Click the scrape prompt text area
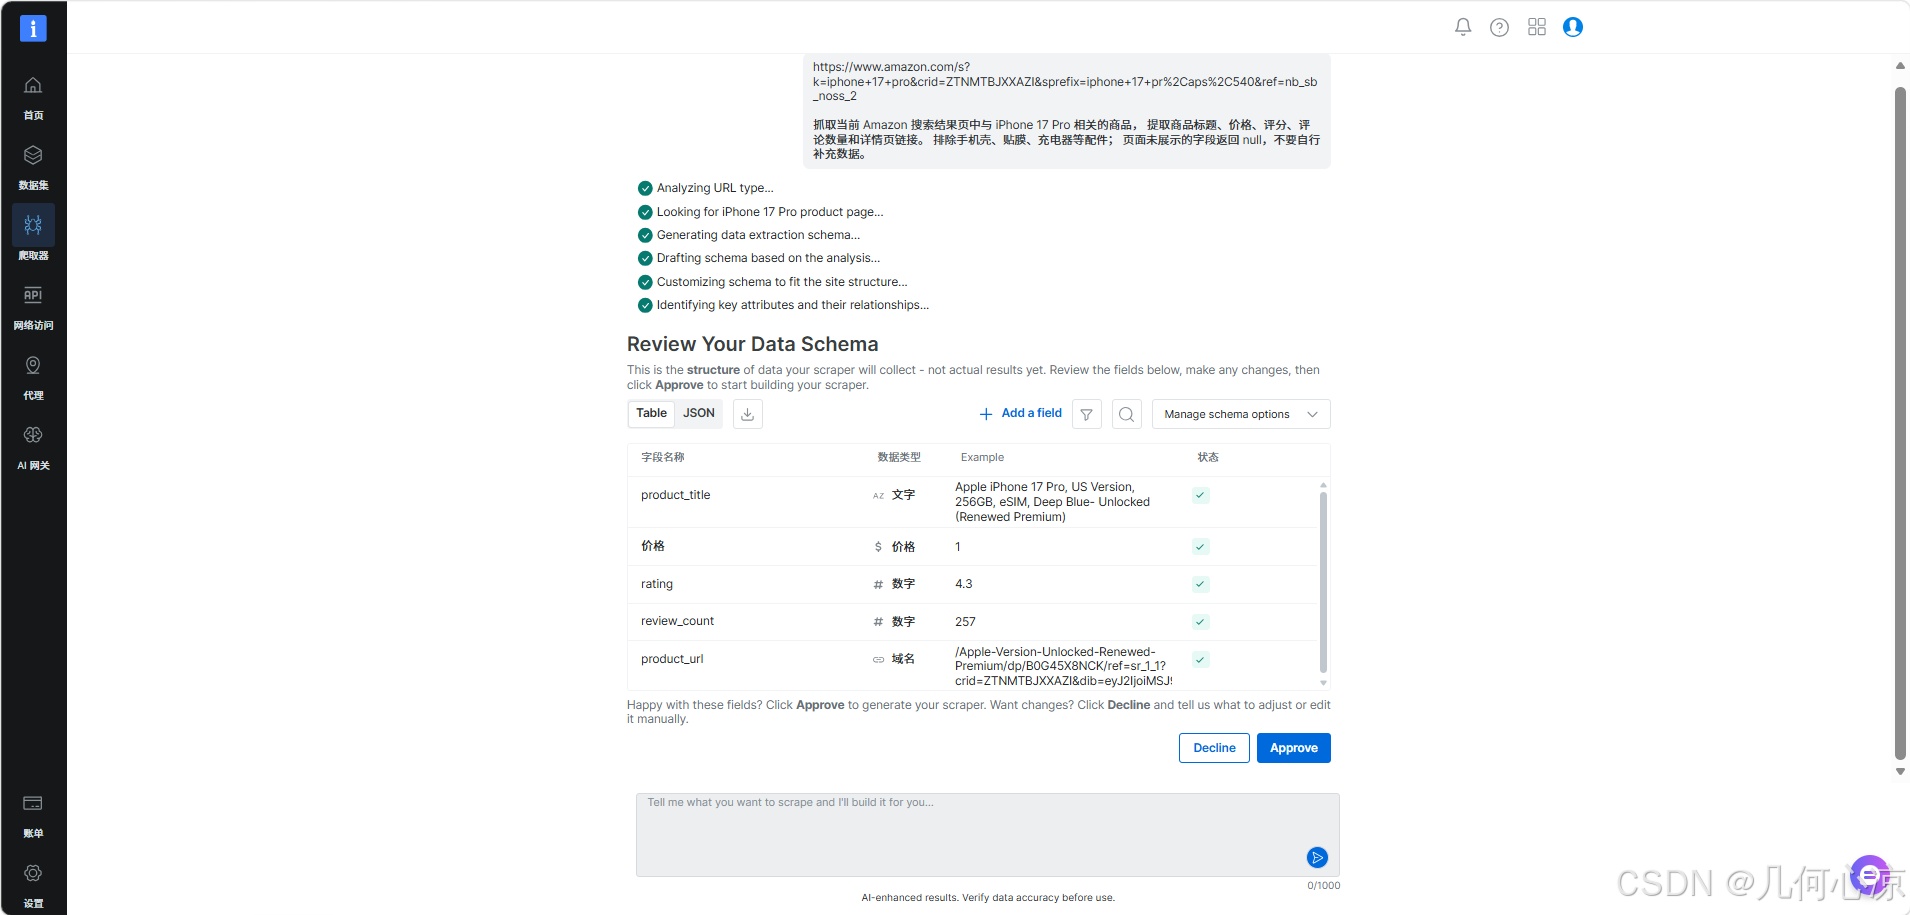The image size is (1910, 915). coord(988,835)
